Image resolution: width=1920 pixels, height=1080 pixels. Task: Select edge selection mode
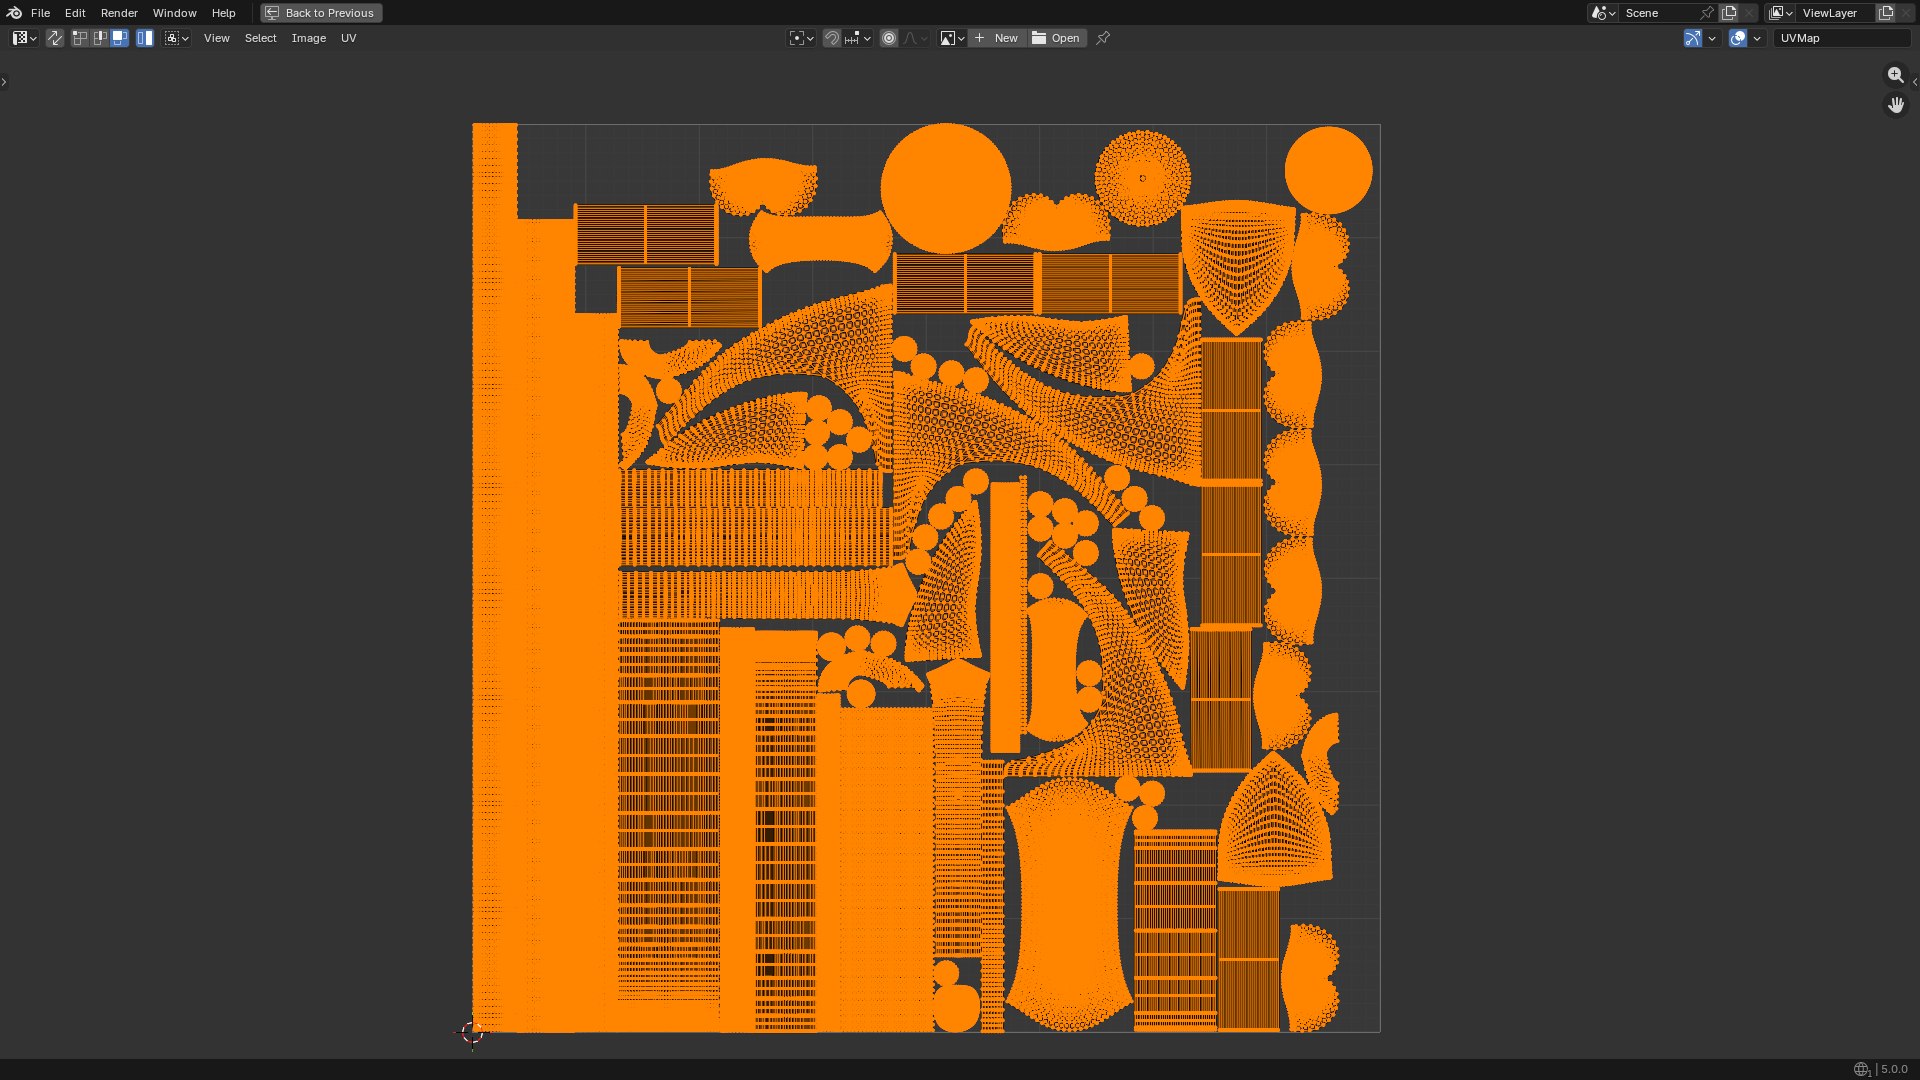(100, 38)
